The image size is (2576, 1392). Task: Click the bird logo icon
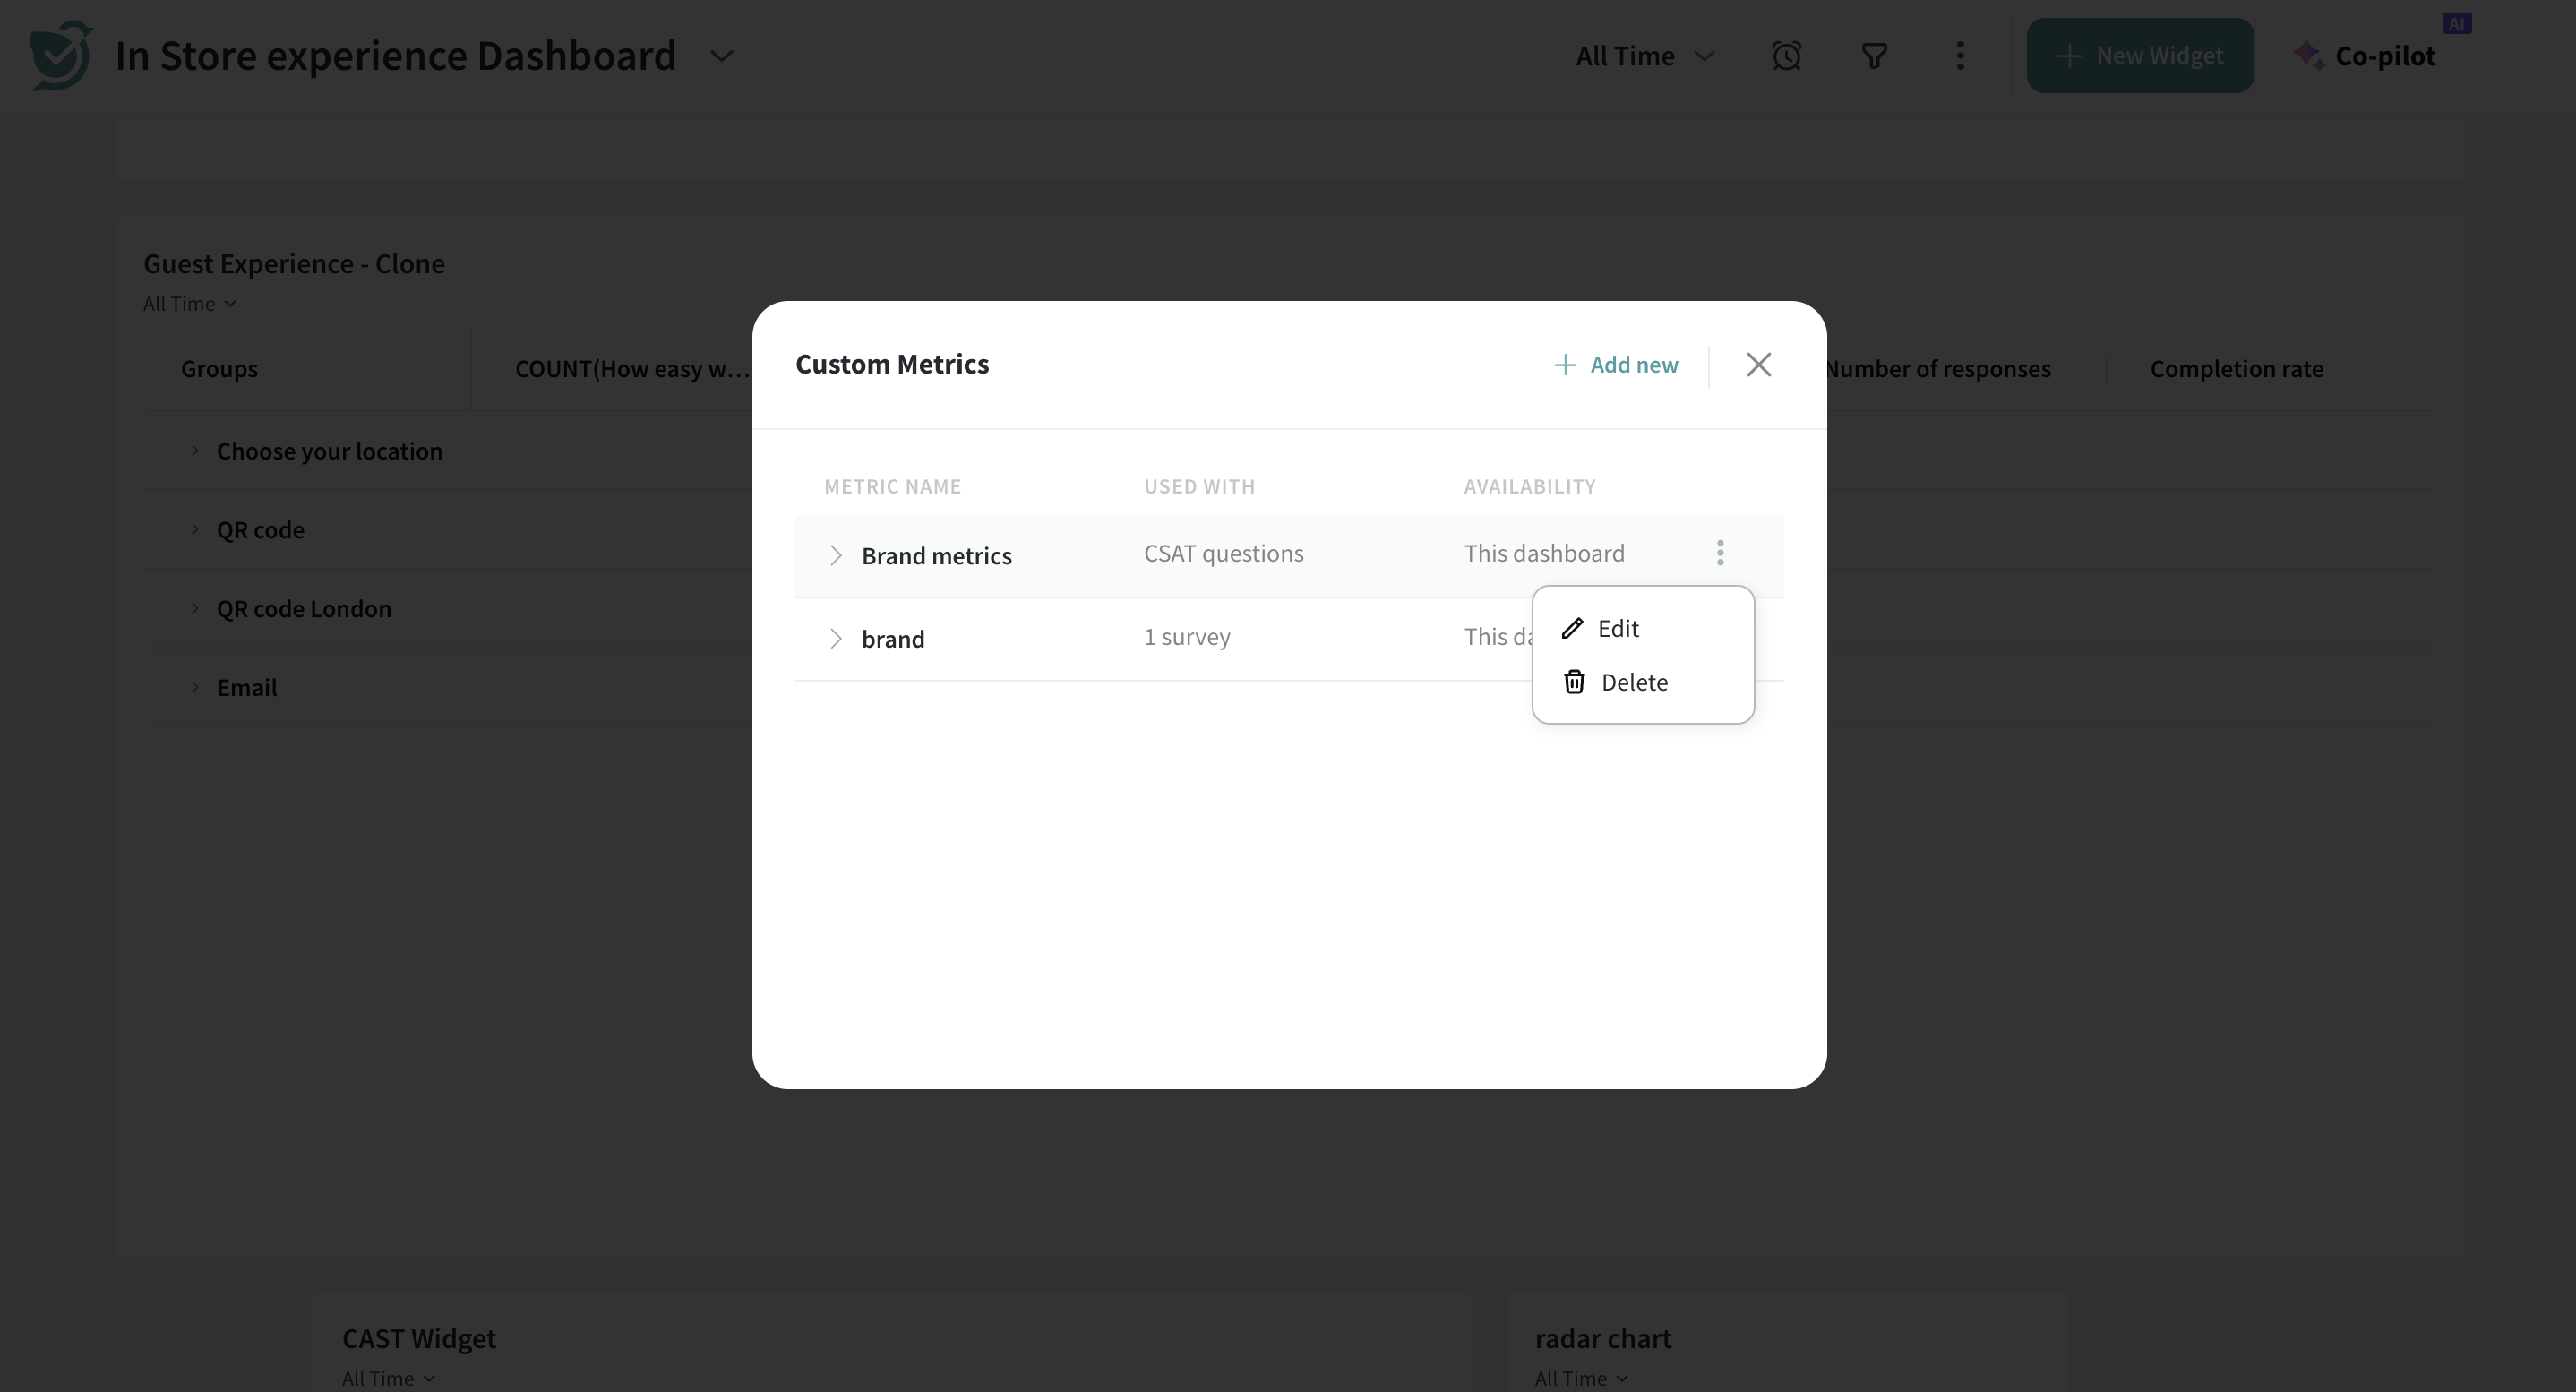coord(61,56)
